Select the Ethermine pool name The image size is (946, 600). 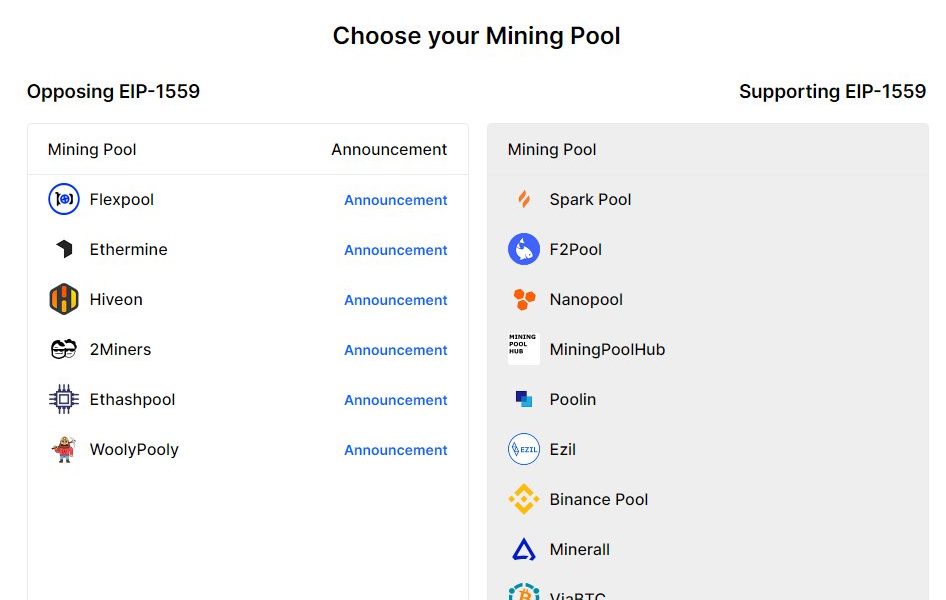[x=129, y=250]
